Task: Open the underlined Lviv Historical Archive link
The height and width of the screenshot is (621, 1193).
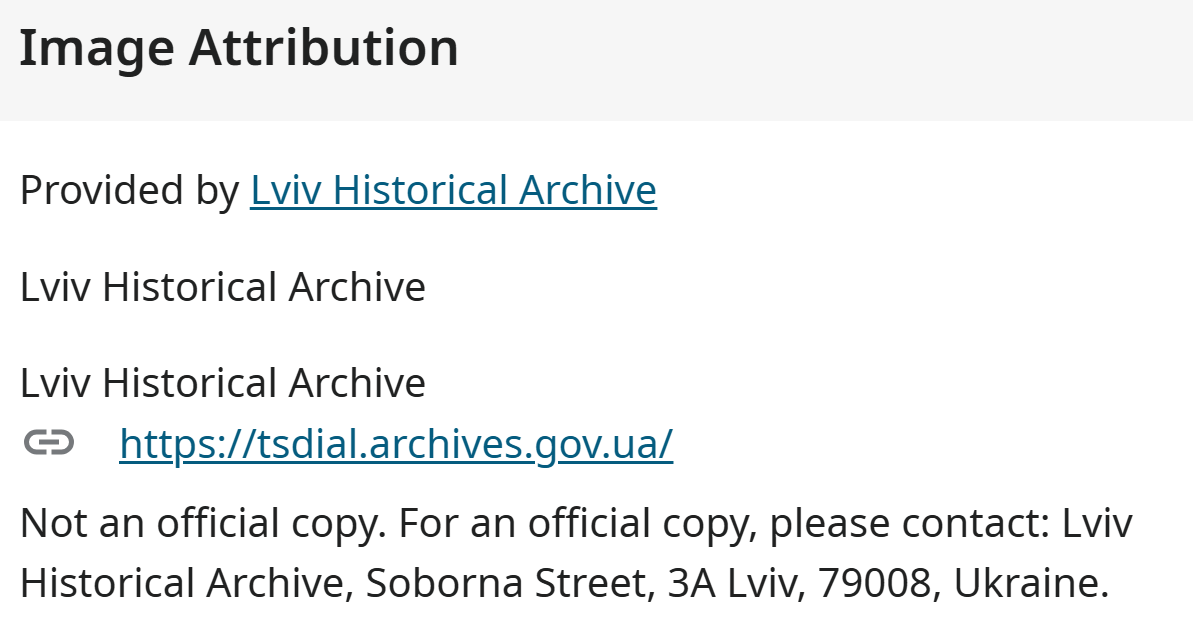Action: [453, 190]
